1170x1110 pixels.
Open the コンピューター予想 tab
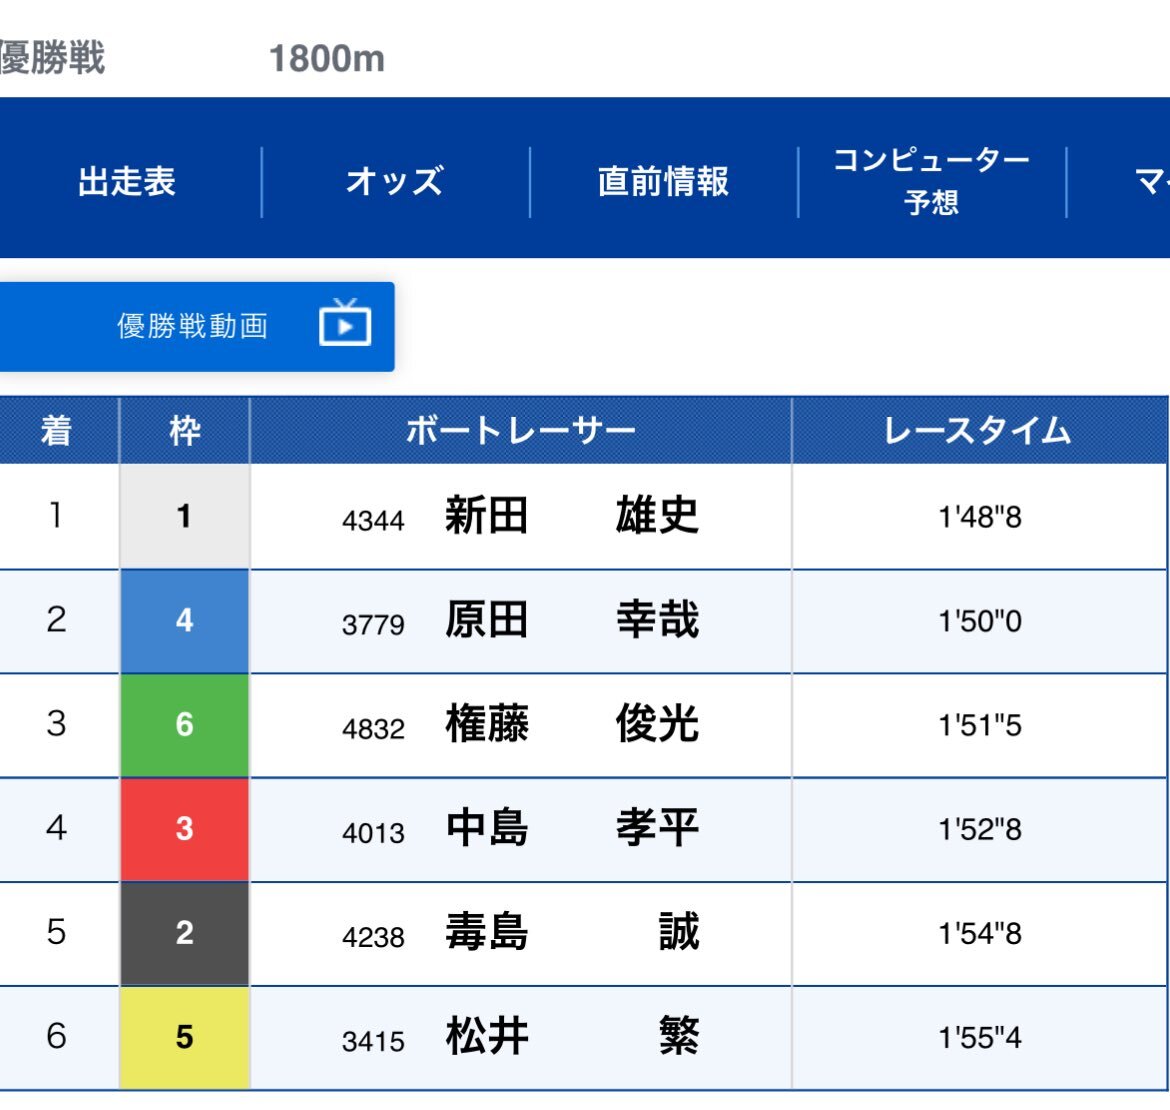click(x=931, y=181)
